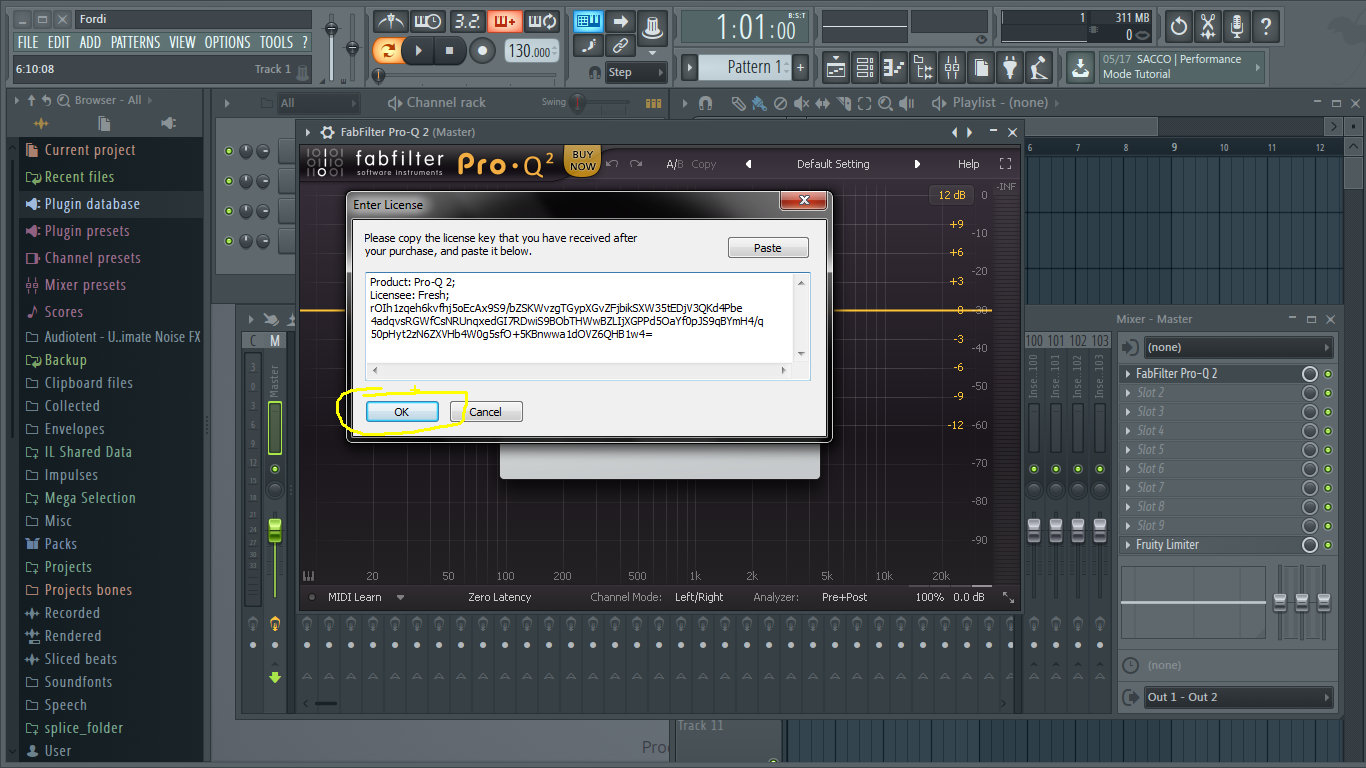Open the Out 1 - Out 2 output dropdown
1366x768 pixels.
1239,697
